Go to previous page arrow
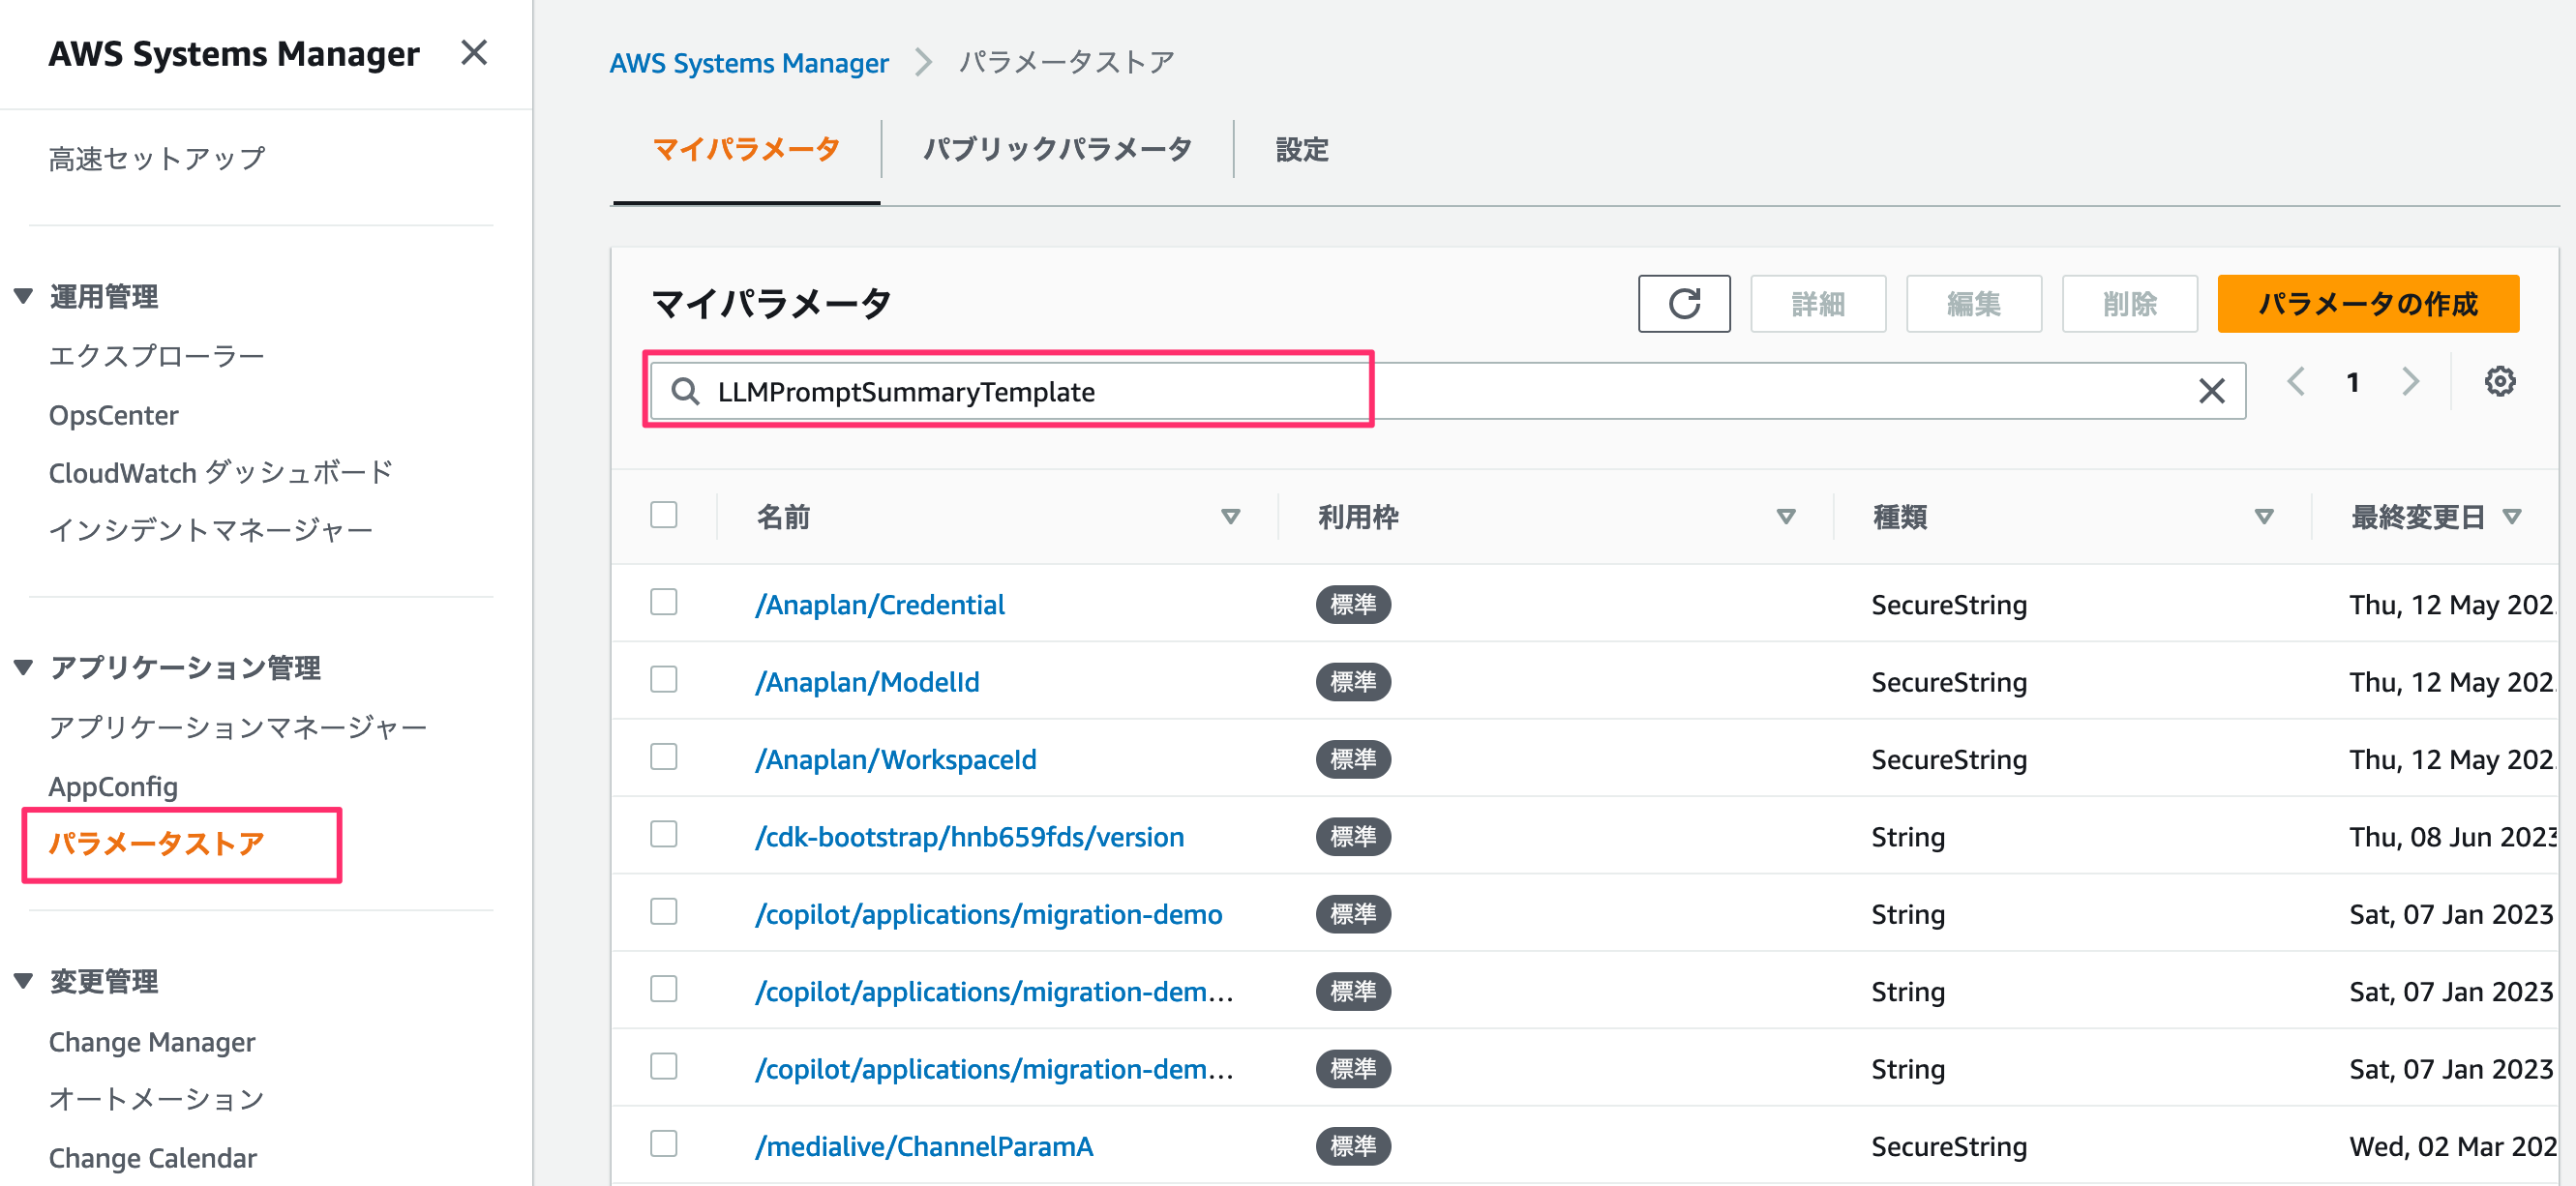Image resolution: width=2576 pixels, height=1186 pixels. pos(2296,381)
